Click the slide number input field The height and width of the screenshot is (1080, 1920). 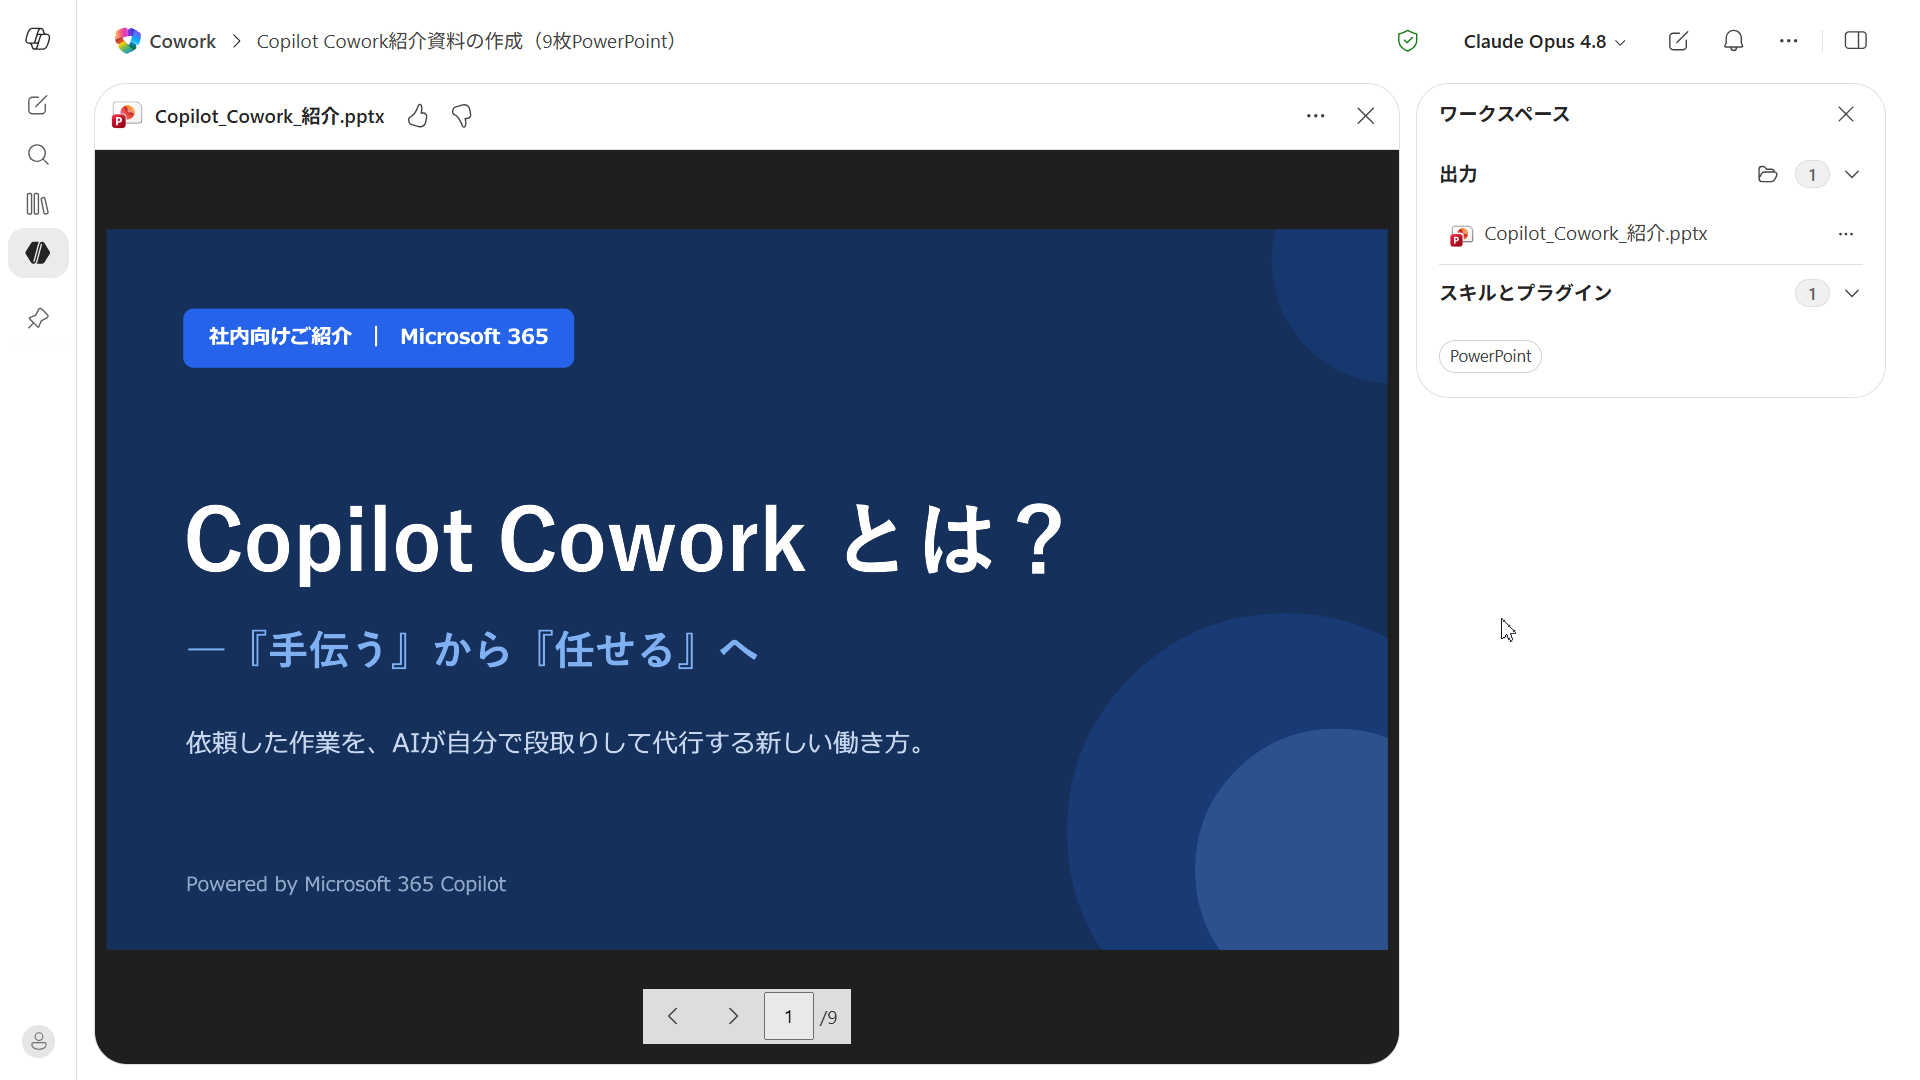tap(788, 1016)
